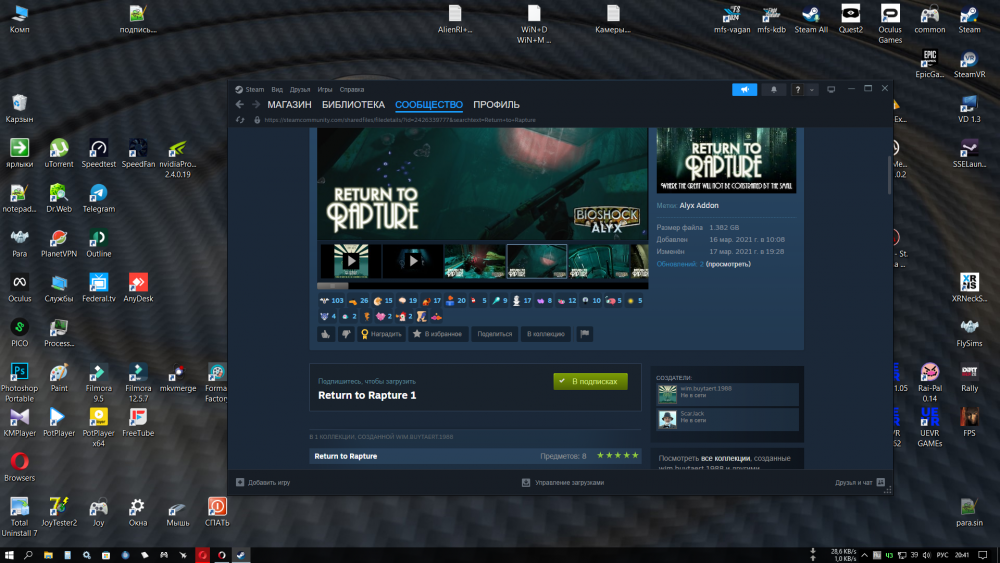1000x563 pixels.
Task: Add item to favorites (В избранное)
Action: 438,334
